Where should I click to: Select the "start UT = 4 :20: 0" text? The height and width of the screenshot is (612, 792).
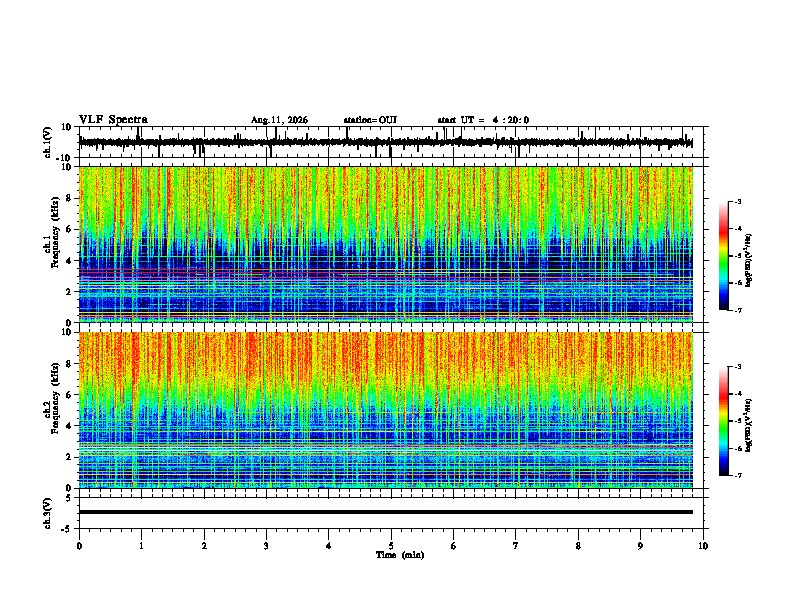tap(483, 120)
